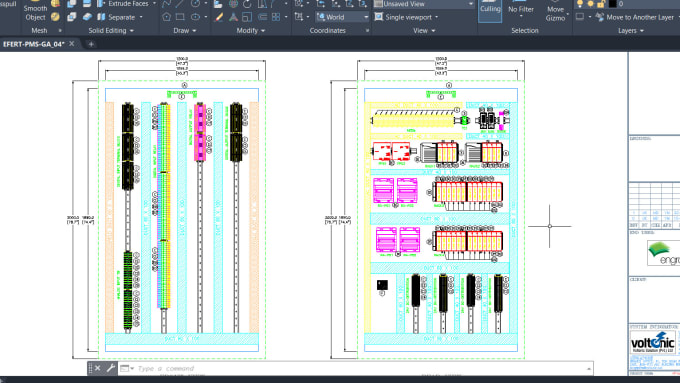Close the EFERT-PMS-GA_04 drawing tab

[72, 44]
